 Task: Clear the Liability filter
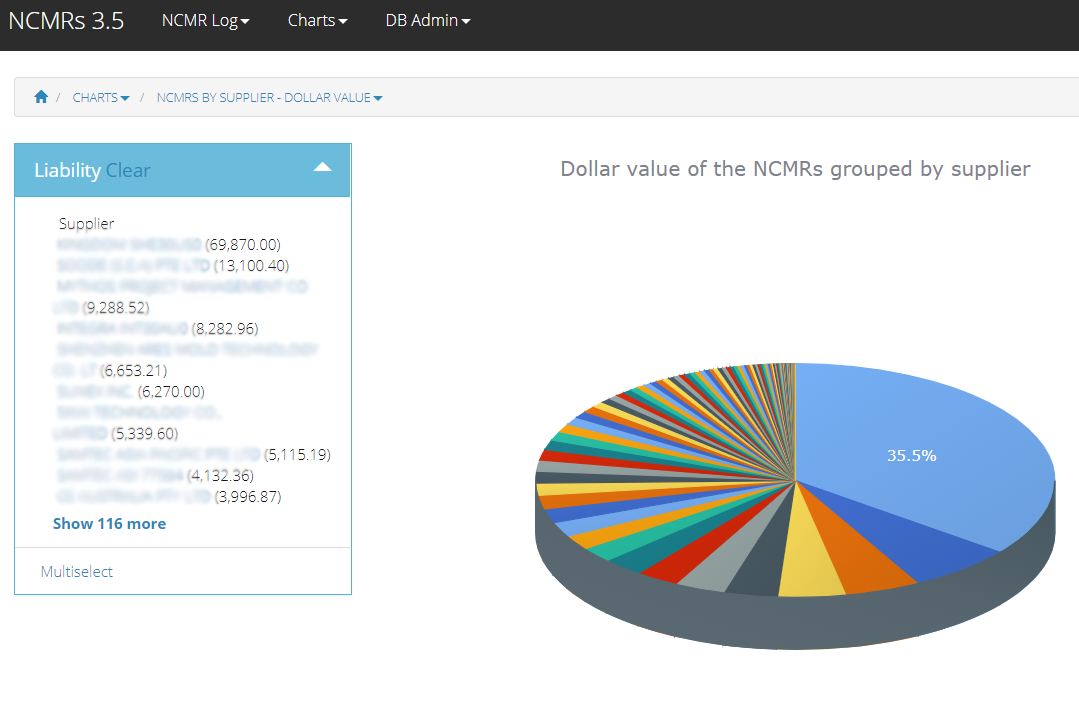[x=128, y=169]
